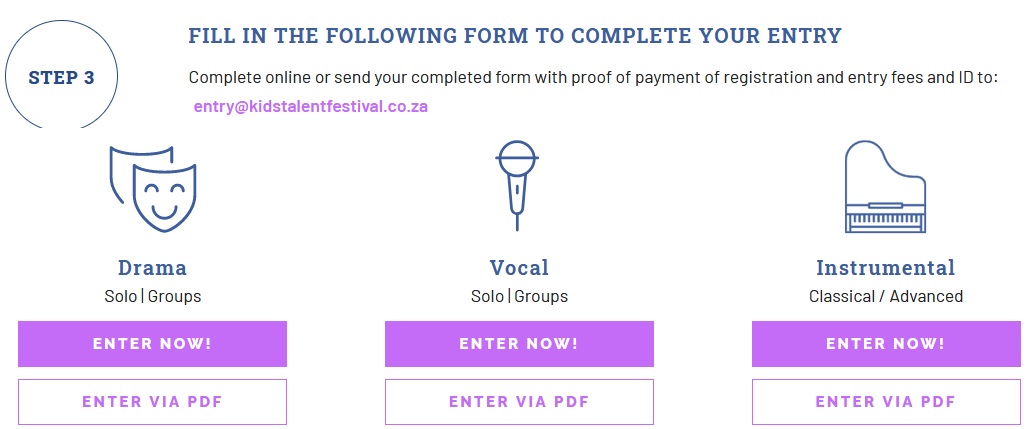Click Solo | Groups subtitle under Vocal
This screenshot has height=429, width=1035.
click(519, 296)
